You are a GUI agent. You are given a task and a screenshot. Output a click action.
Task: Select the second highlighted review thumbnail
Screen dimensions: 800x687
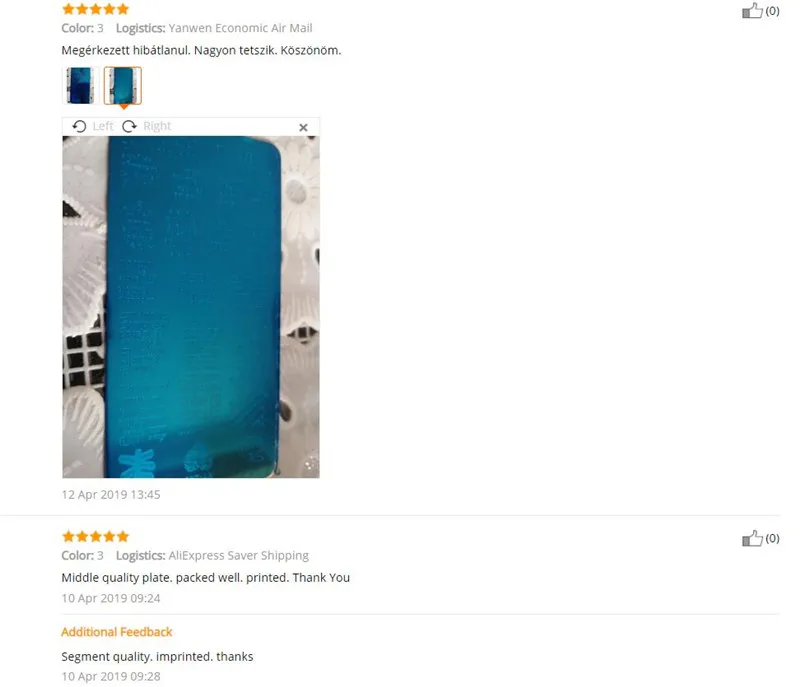tap(122, 86)
